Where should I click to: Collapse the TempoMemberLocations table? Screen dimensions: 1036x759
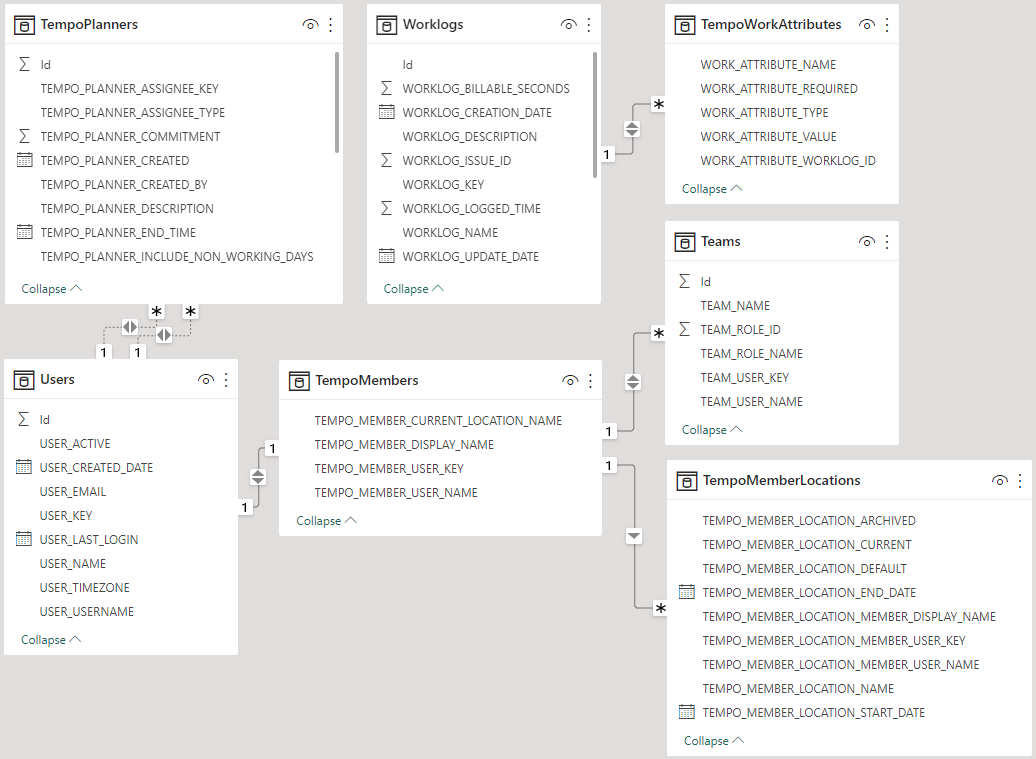(714, 740)
